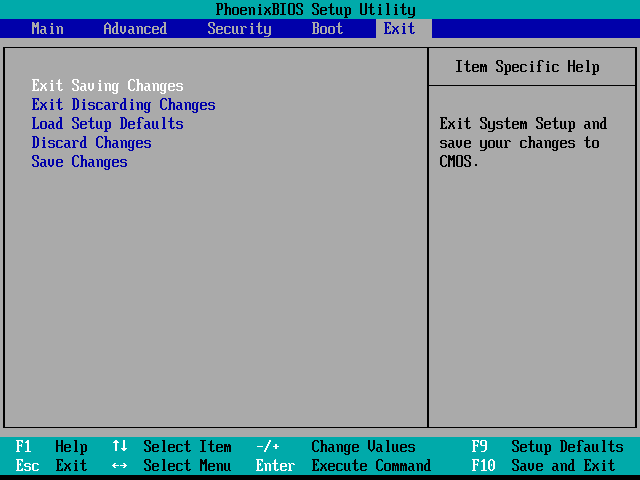Click Load Setup Defaults entry
This screenshot has height=480, width=640.
(x=107, y=124)
